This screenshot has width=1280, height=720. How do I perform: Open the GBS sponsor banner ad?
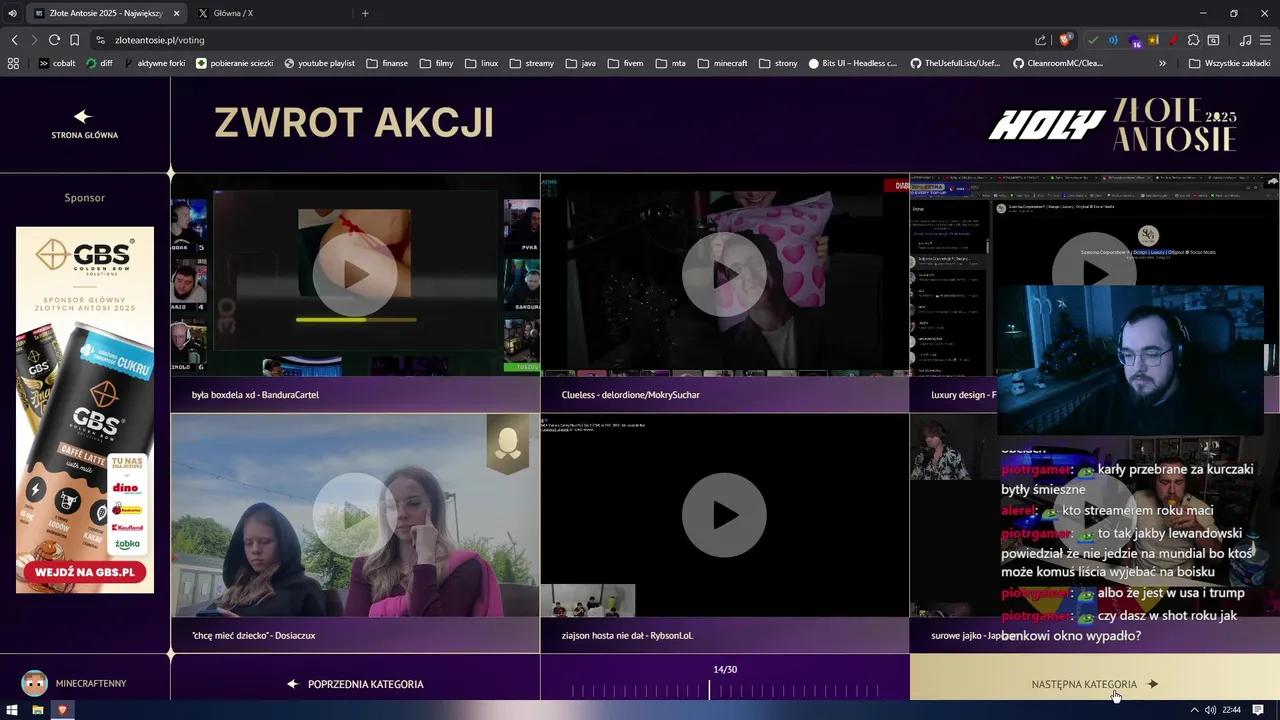point(85,410)
